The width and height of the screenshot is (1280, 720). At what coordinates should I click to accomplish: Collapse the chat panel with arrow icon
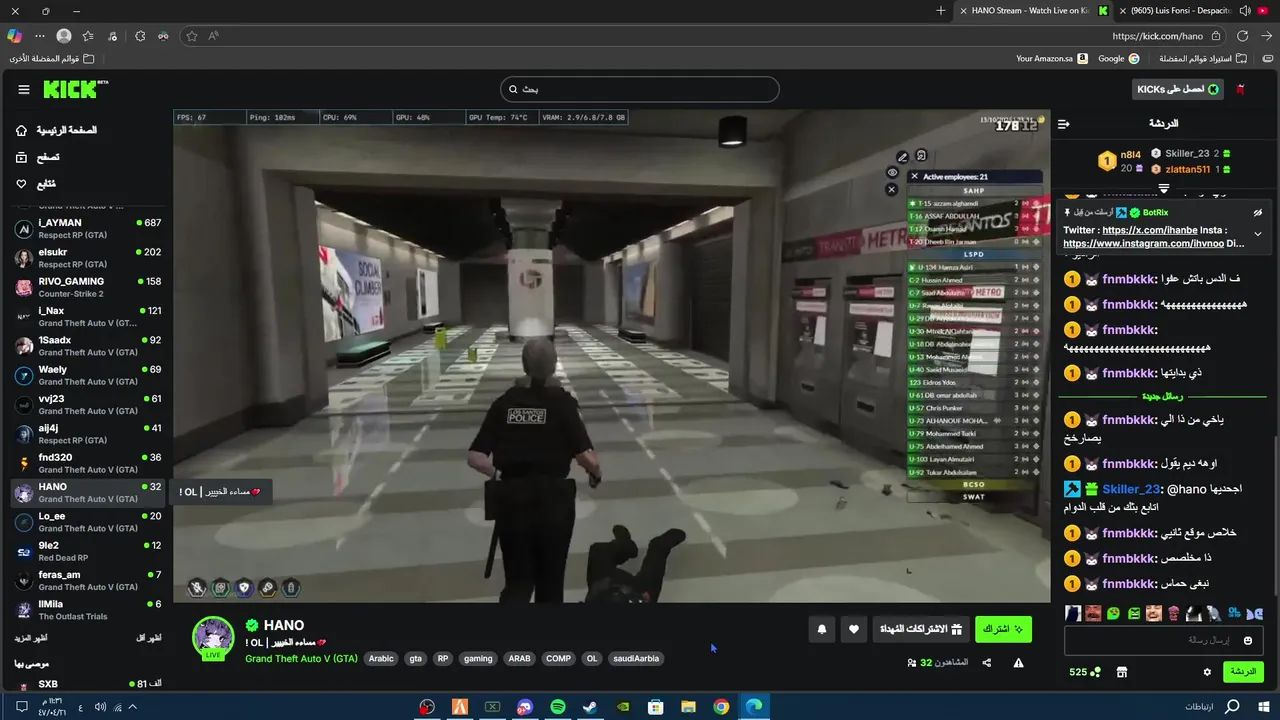tap(1063, 124)
